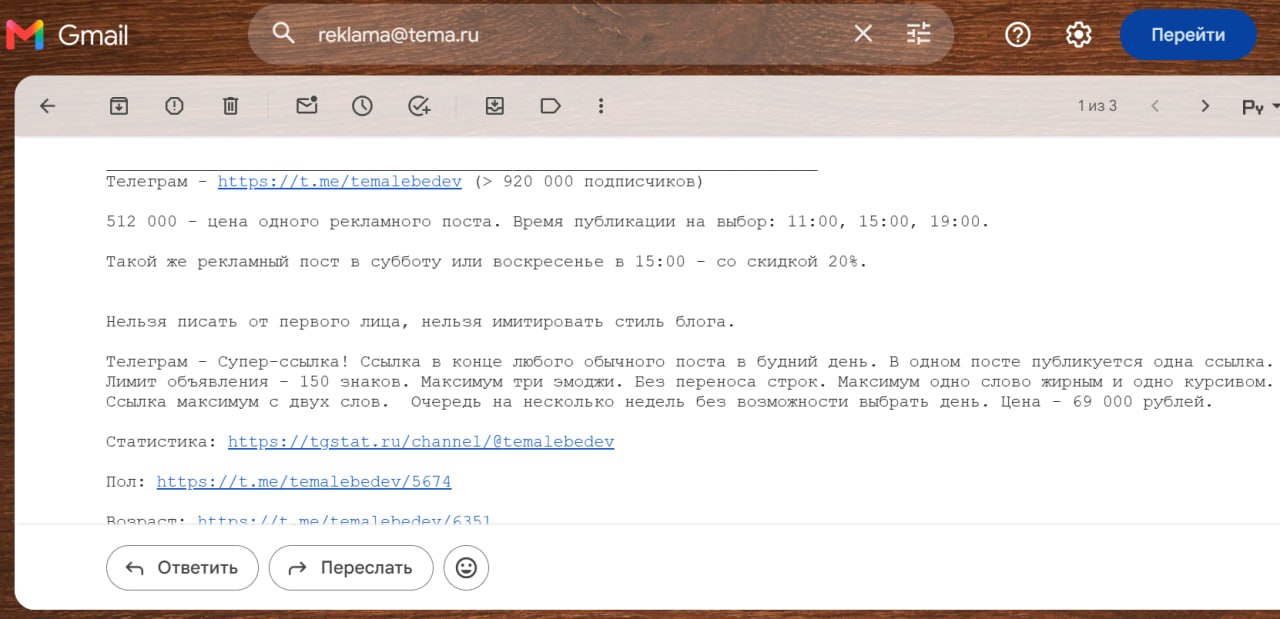Viewport: 1280px width, 619px height.
Task: Report this email as spam
Action: click(175, 106)
